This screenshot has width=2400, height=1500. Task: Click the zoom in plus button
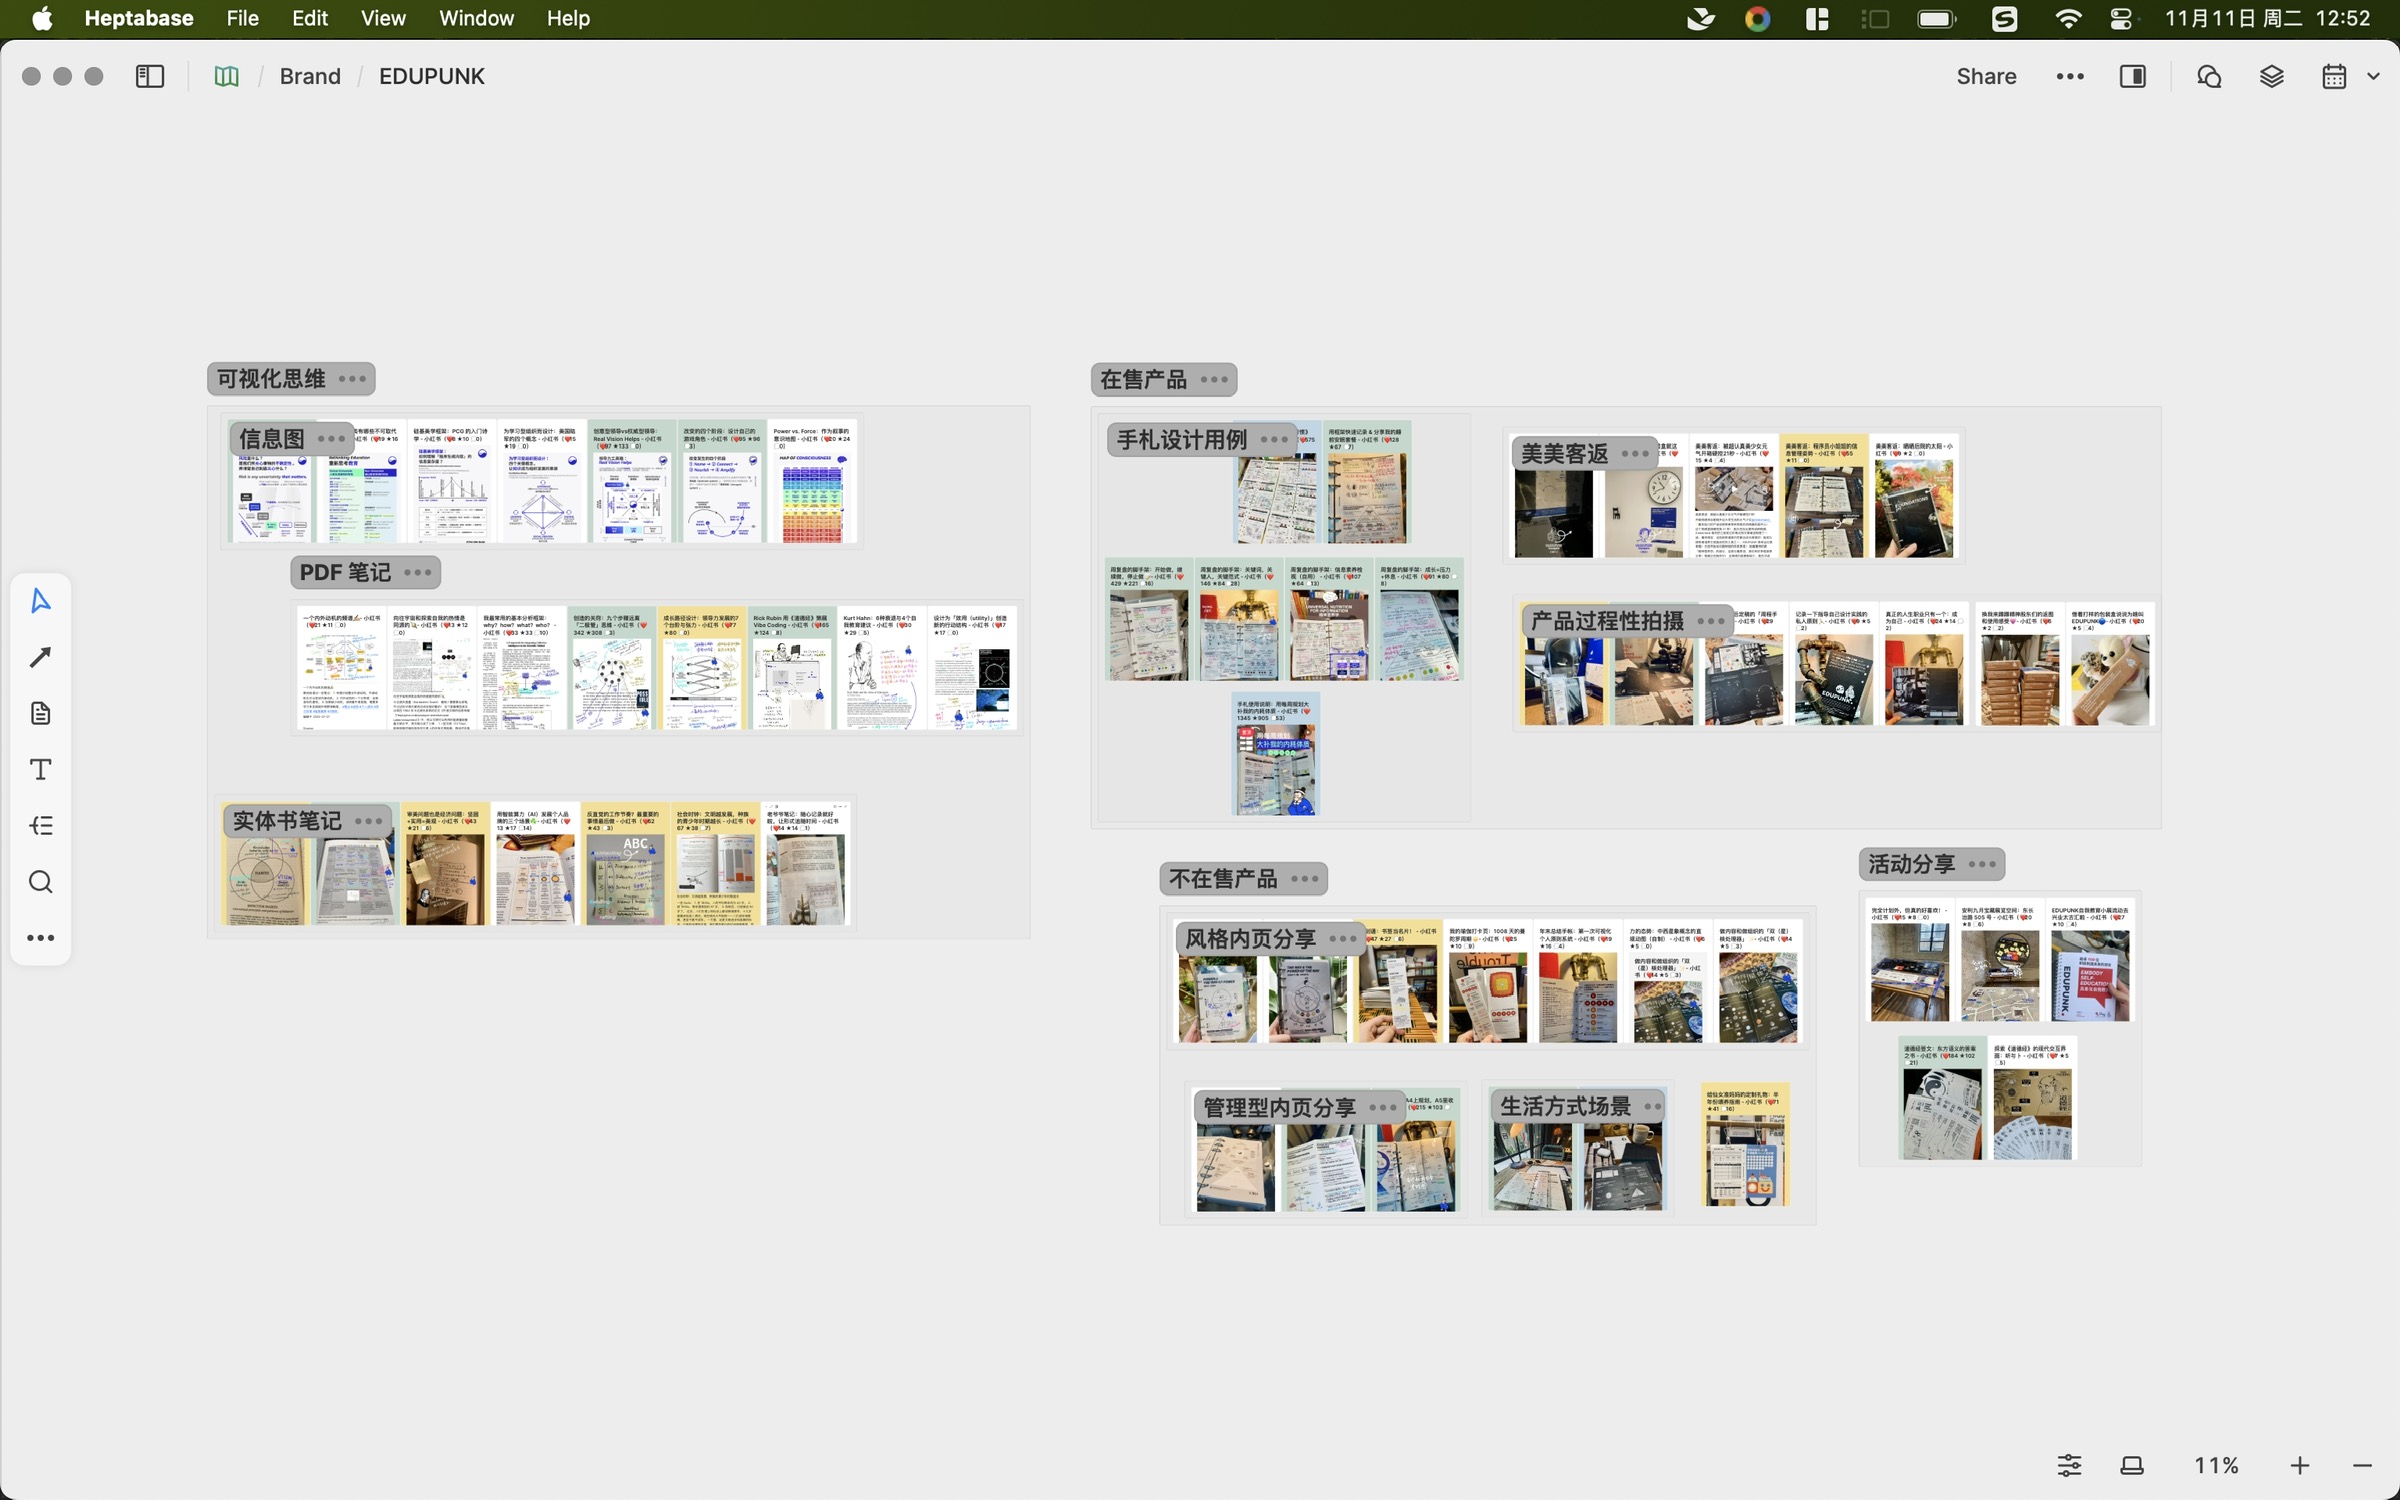(2300, 1466)
